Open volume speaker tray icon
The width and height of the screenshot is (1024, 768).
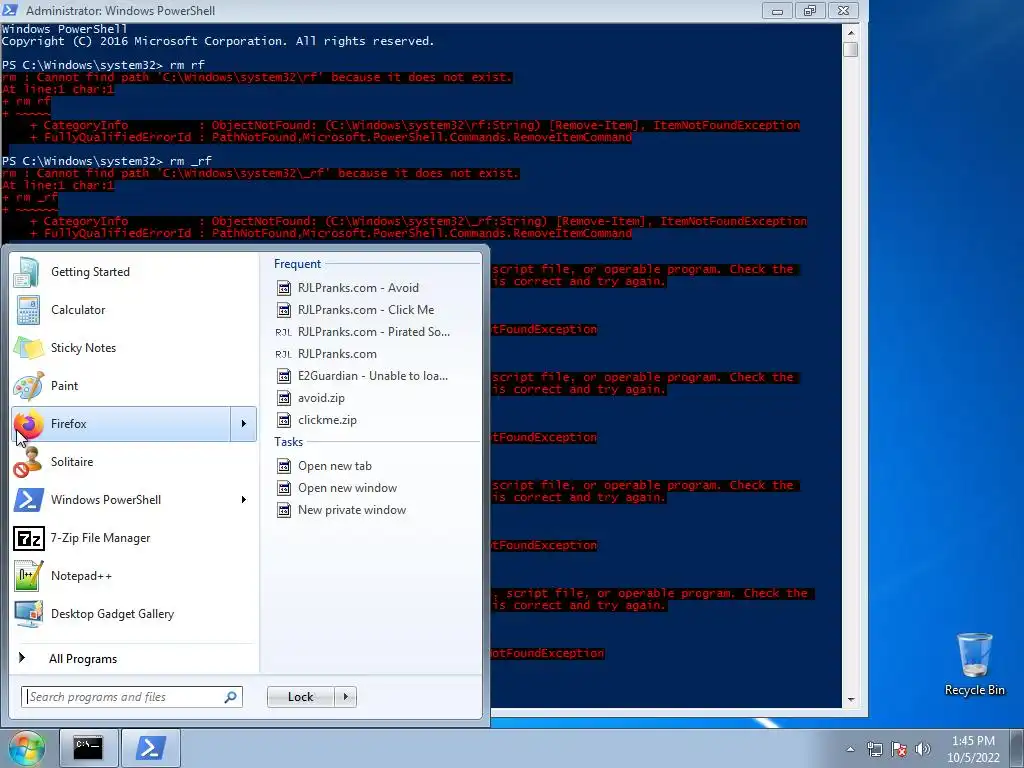click(x=923, y=749)
